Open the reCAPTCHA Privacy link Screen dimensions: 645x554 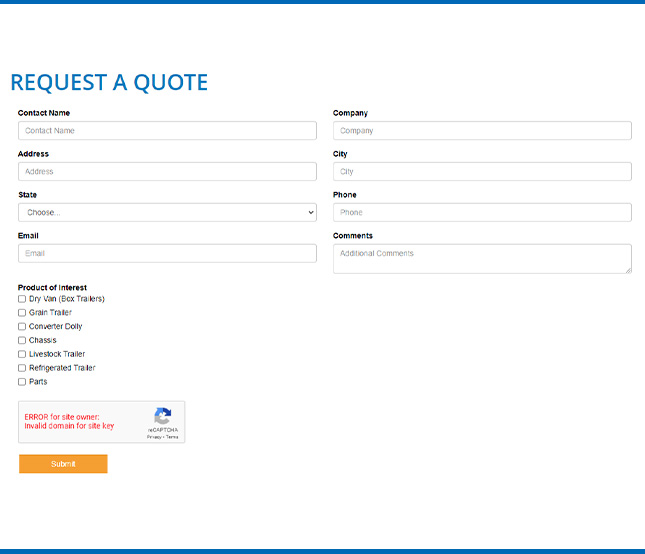153,437
